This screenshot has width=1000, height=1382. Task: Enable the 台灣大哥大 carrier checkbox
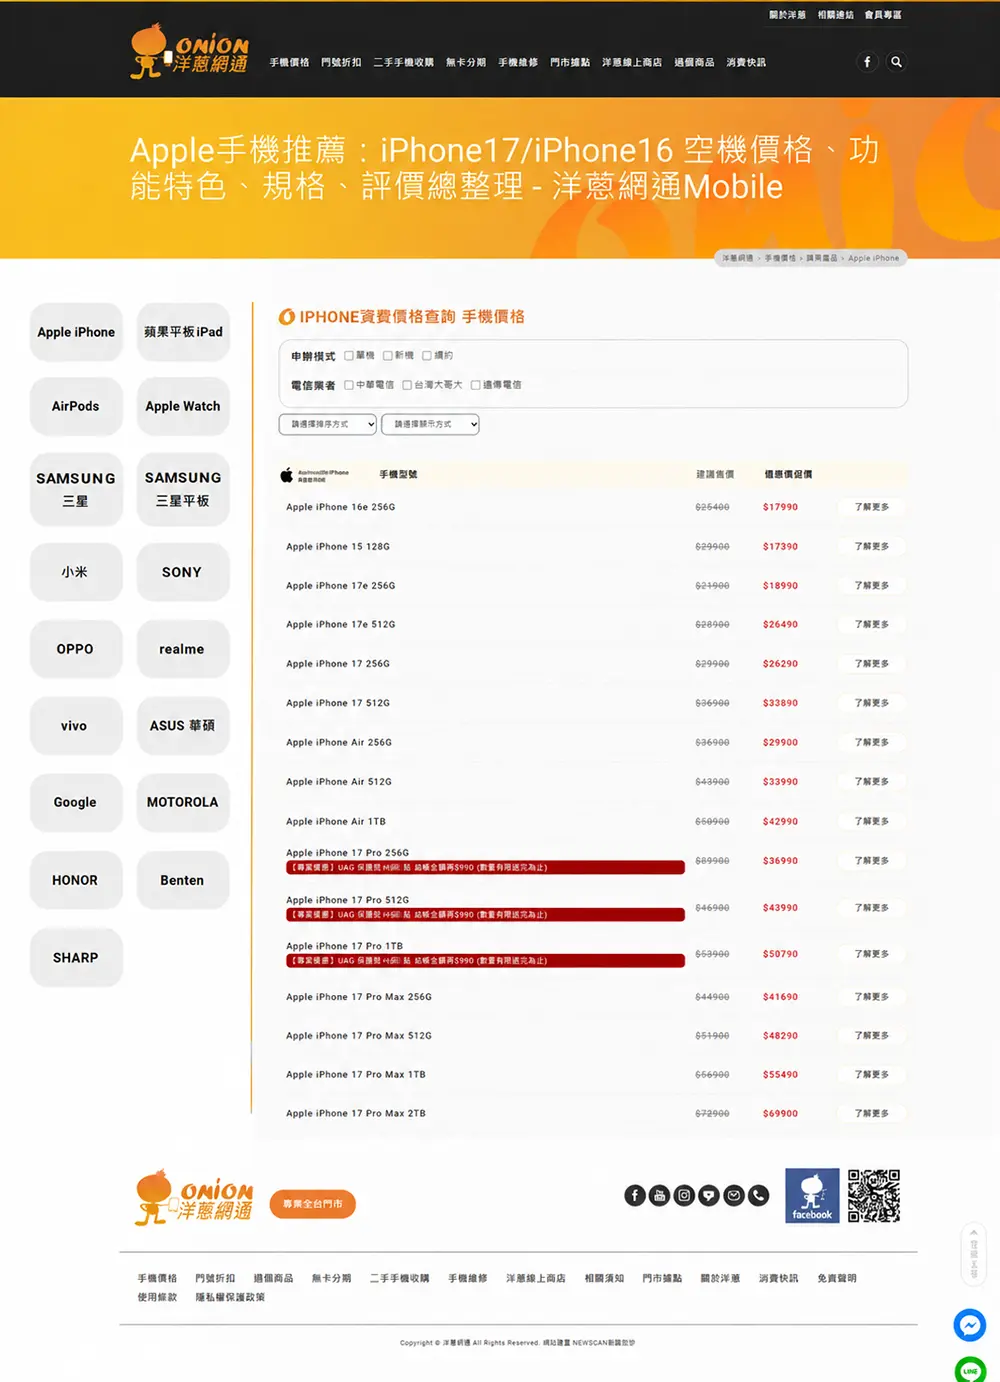coord(407,385)
